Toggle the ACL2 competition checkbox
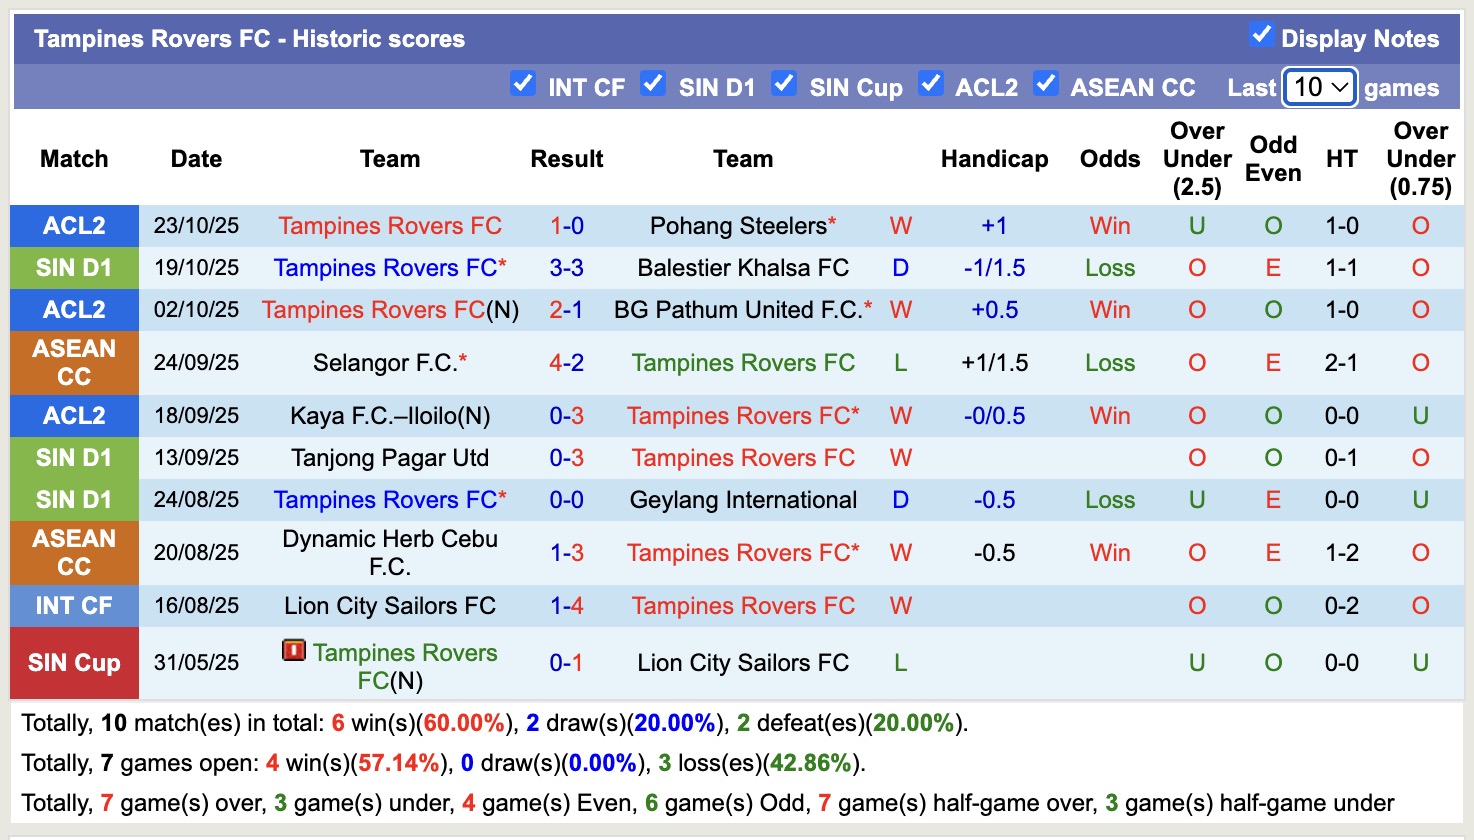 931,84
